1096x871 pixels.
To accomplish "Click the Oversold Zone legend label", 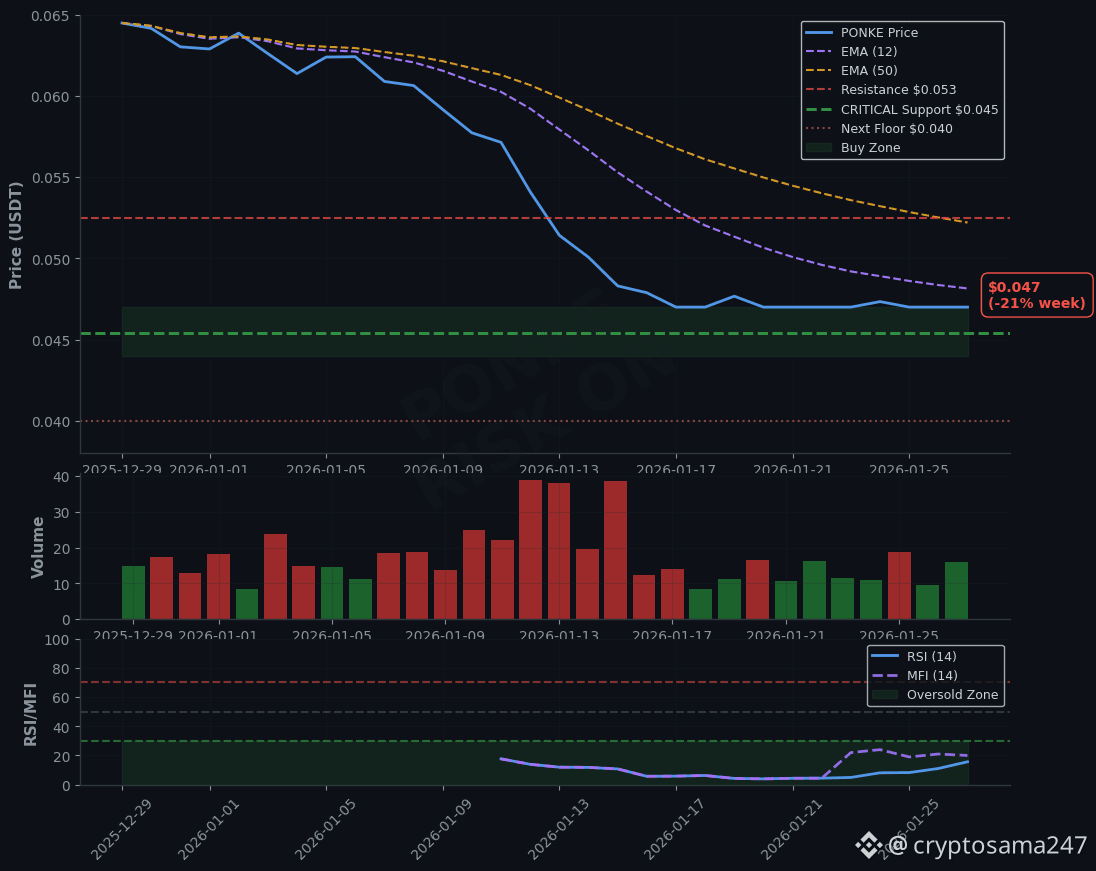I will pyautogui.click(x=953, y=695).
